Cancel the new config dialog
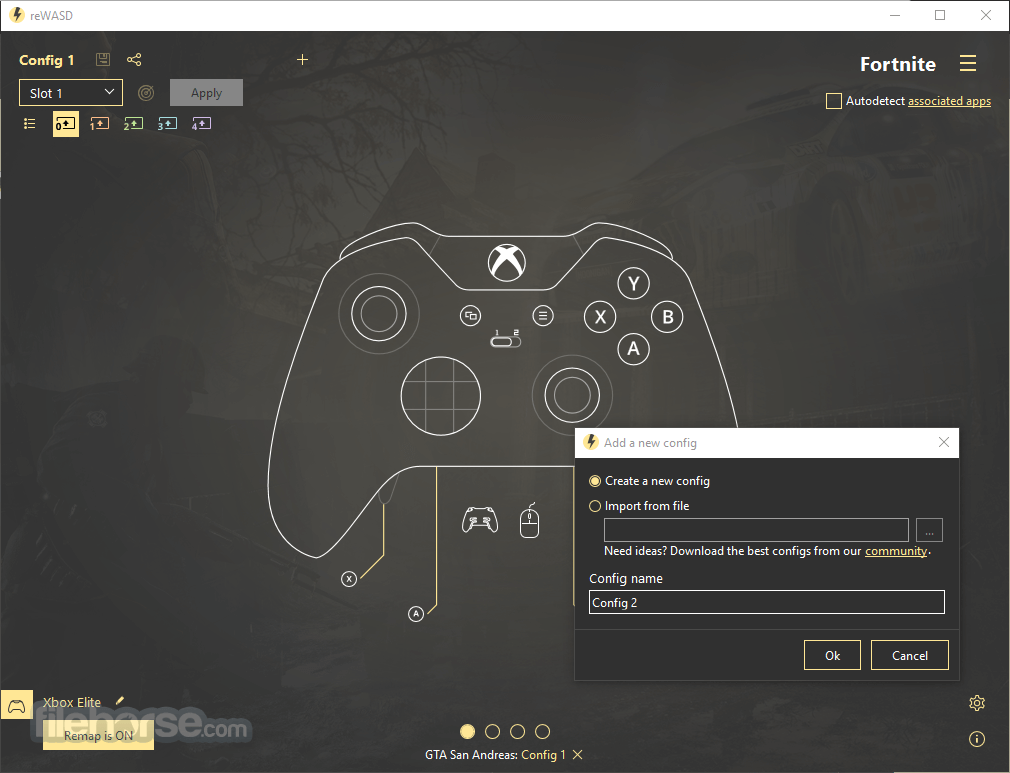Viewport: 1010px width, 773px height. (910, 655)
